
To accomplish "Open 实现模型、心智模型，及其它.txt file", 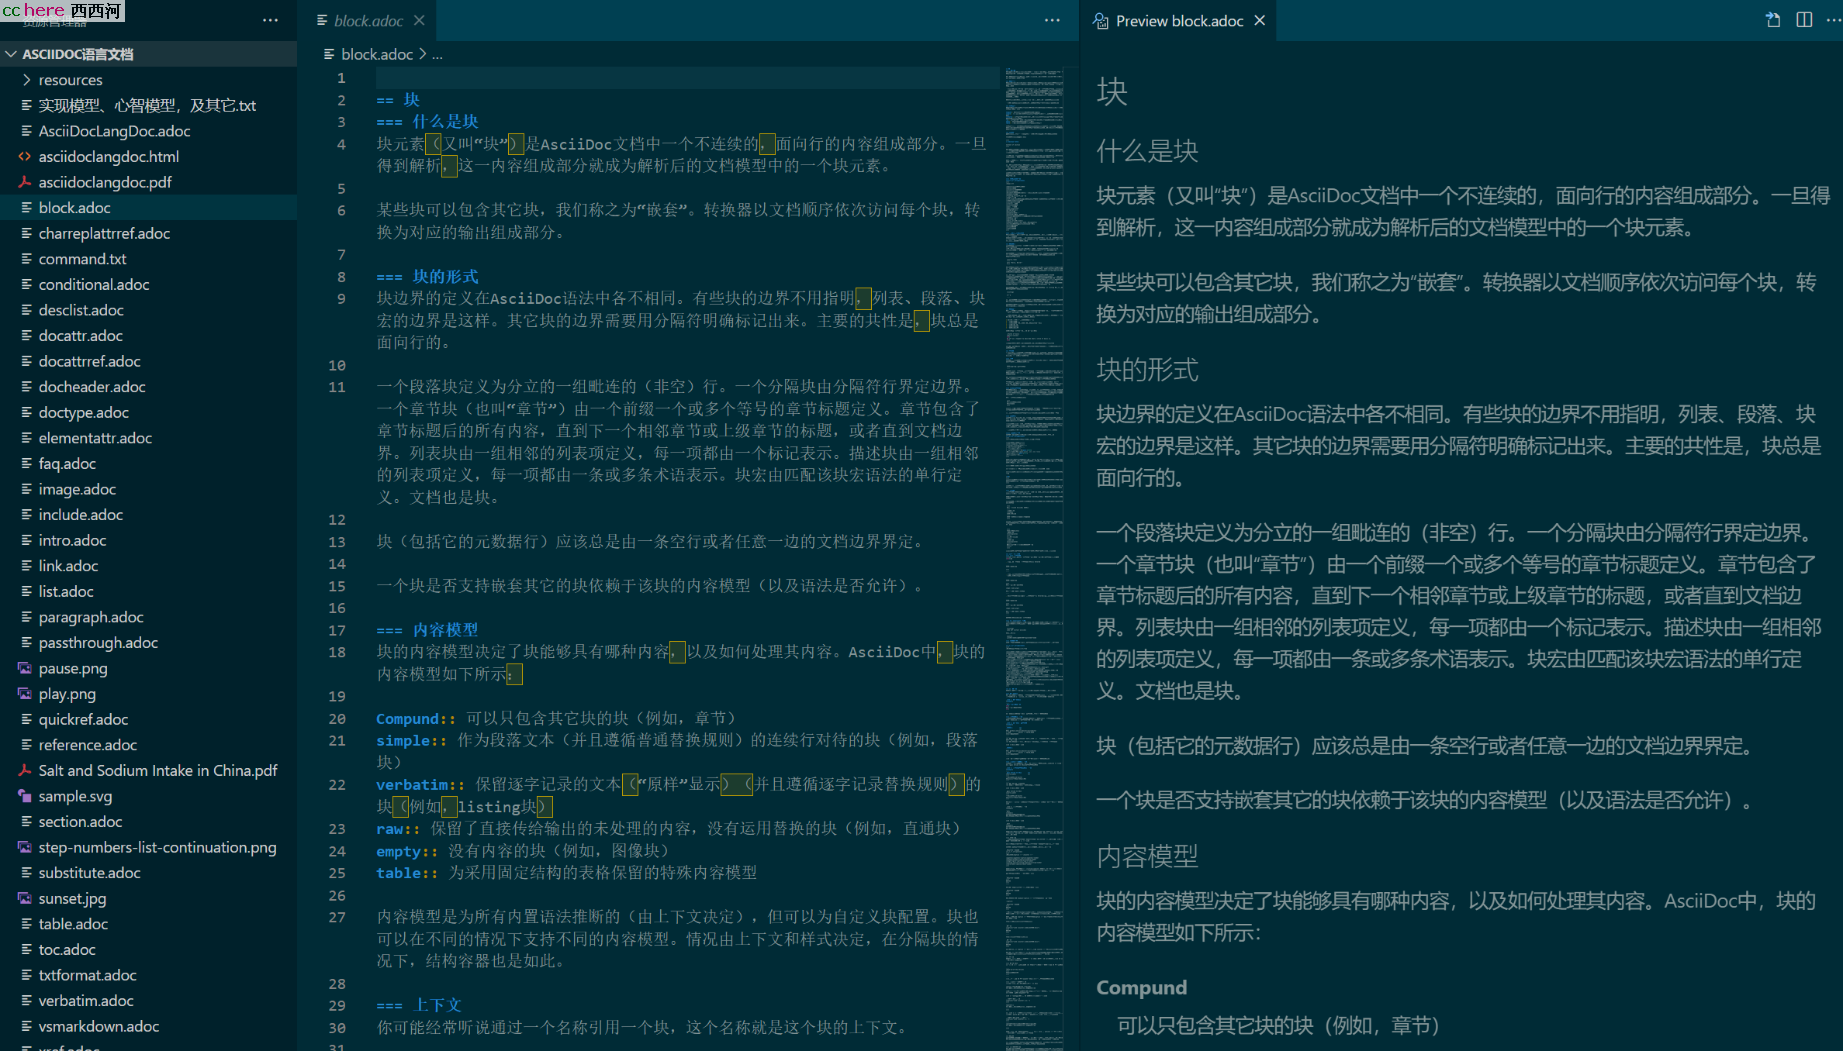I will point(147,106).
